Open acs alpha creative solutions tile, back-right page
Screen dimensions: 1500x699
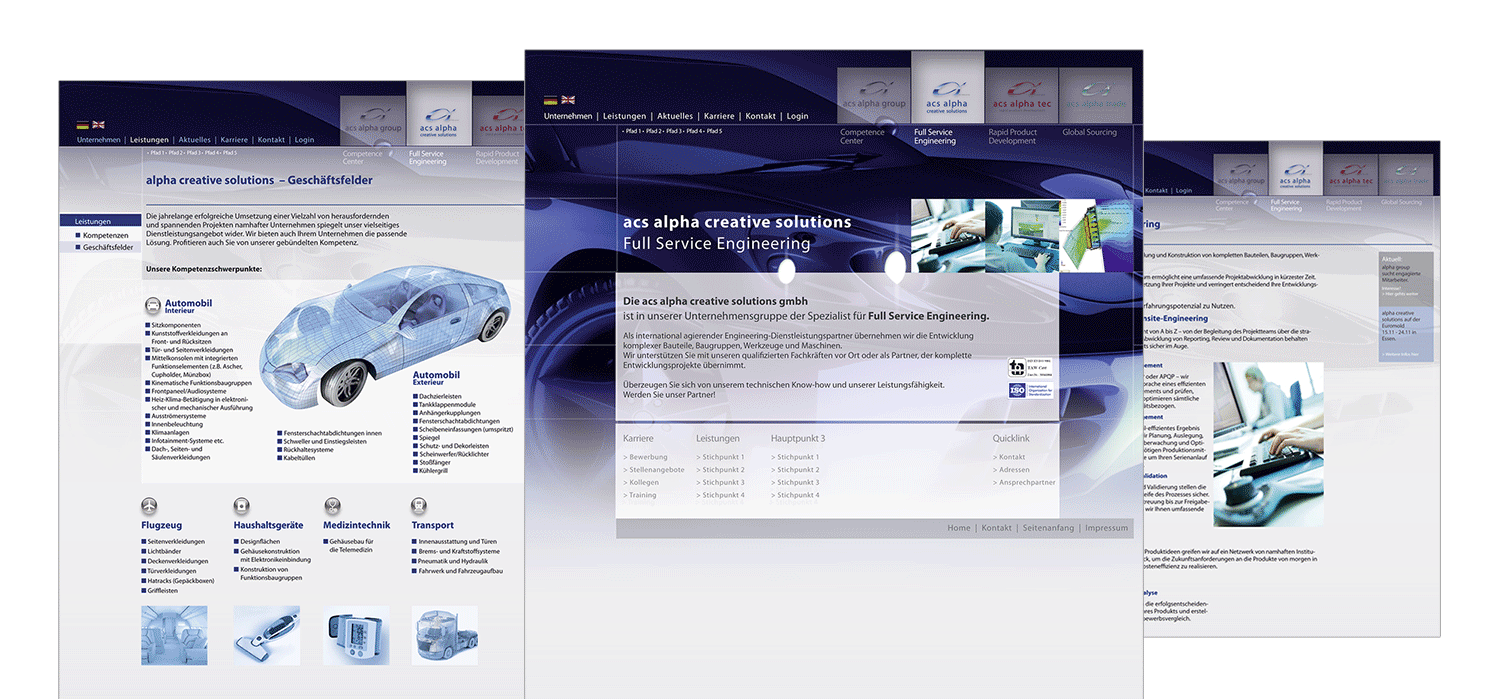(1296, 170)
